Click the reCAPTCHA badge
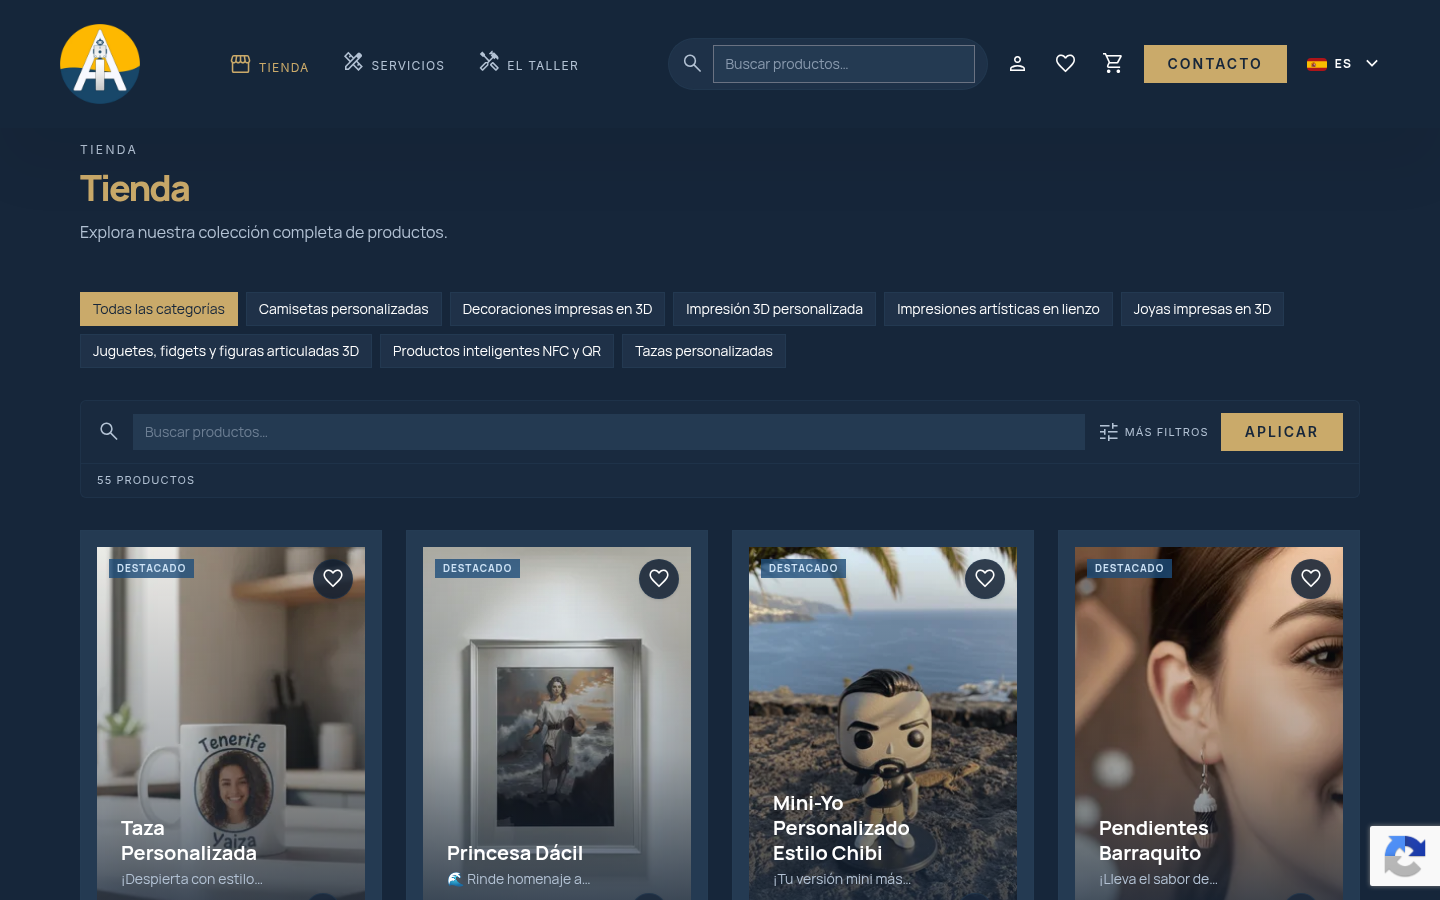The height and width of the screenshot is (900, 1440). pyautogui.click(x=1405, y=856)
